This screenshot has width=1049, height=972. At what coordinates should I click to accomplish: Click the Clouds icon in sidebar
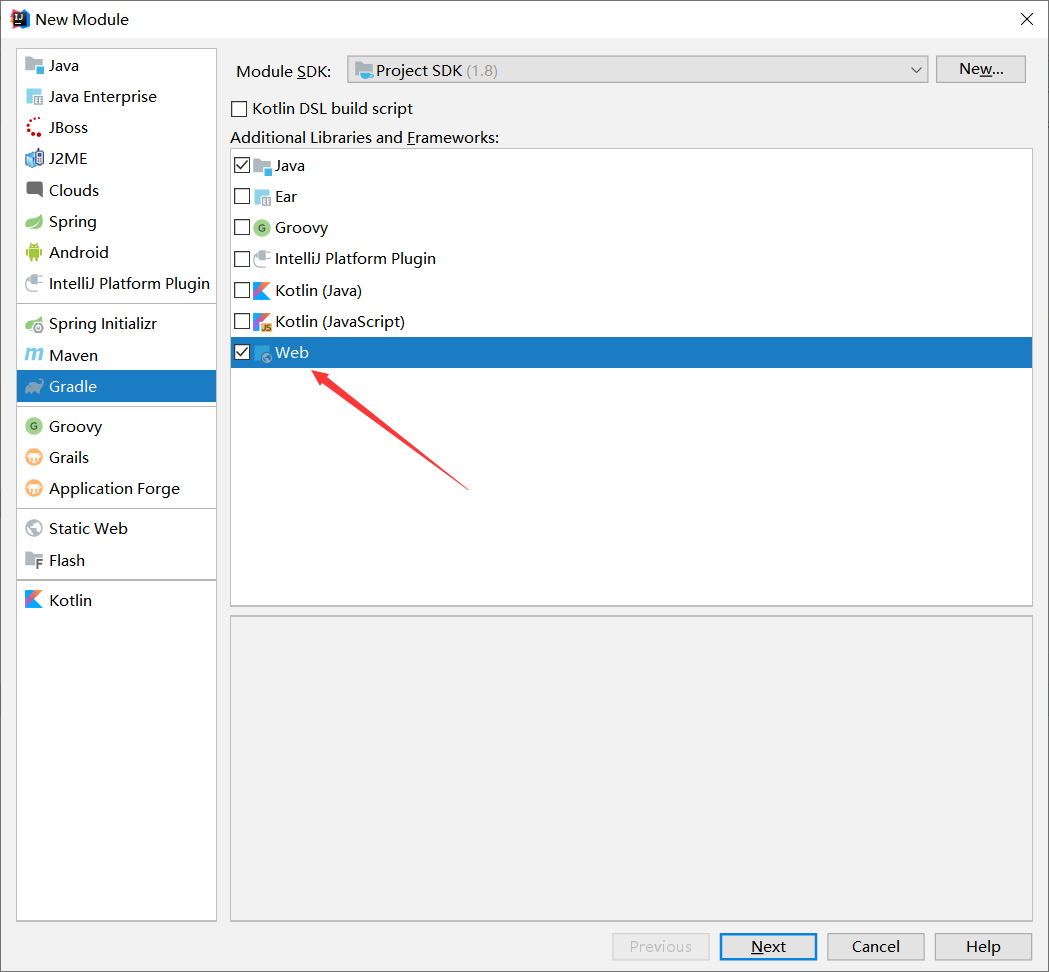coord(34,190)
